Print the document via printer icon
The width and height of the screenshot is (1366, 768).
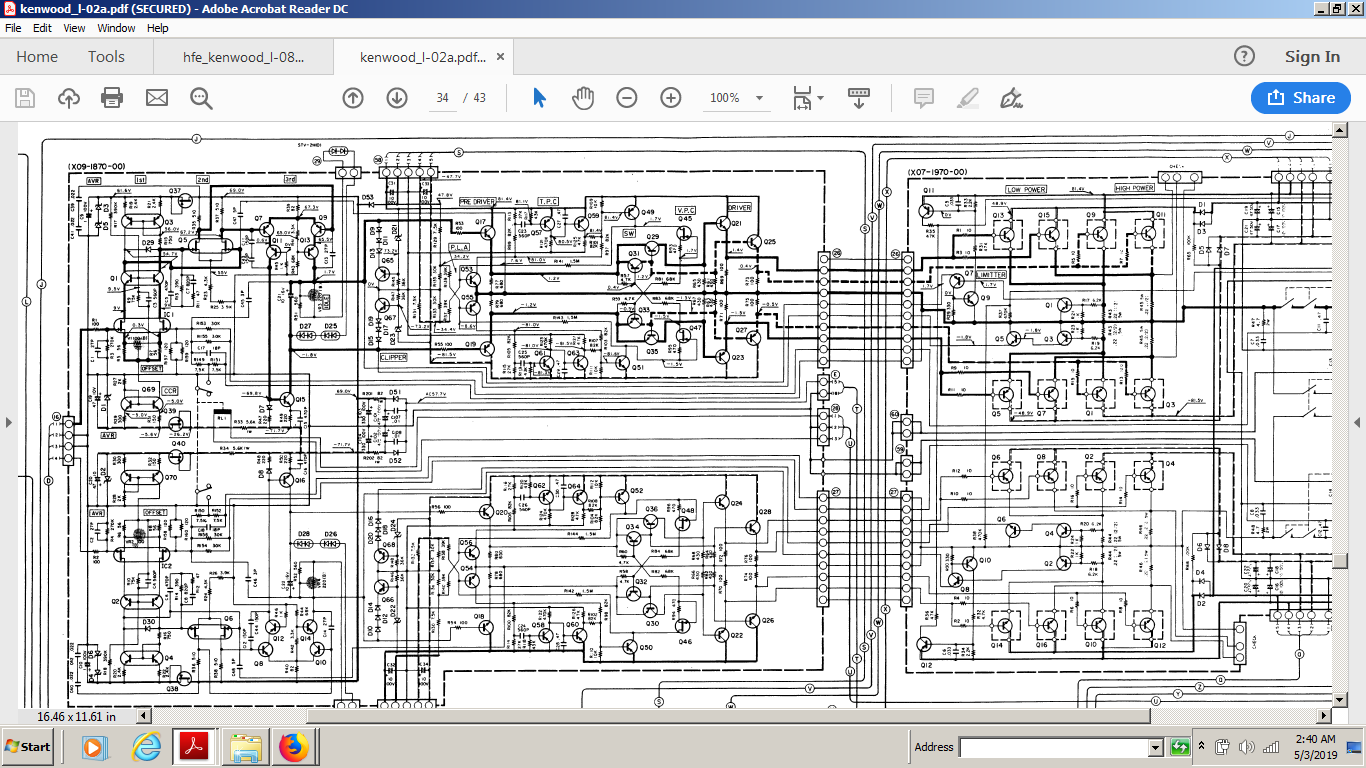tap(112, 98)
